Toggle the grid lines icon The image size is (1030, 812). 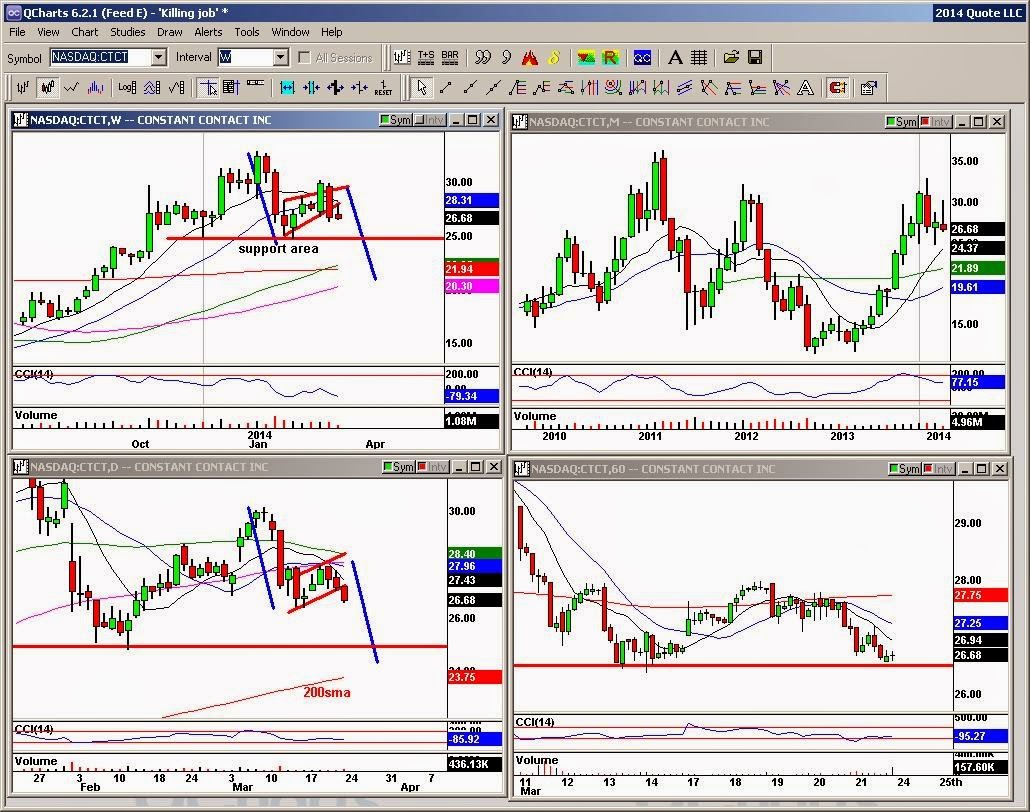pyautogui.click(x=698, y=58)
